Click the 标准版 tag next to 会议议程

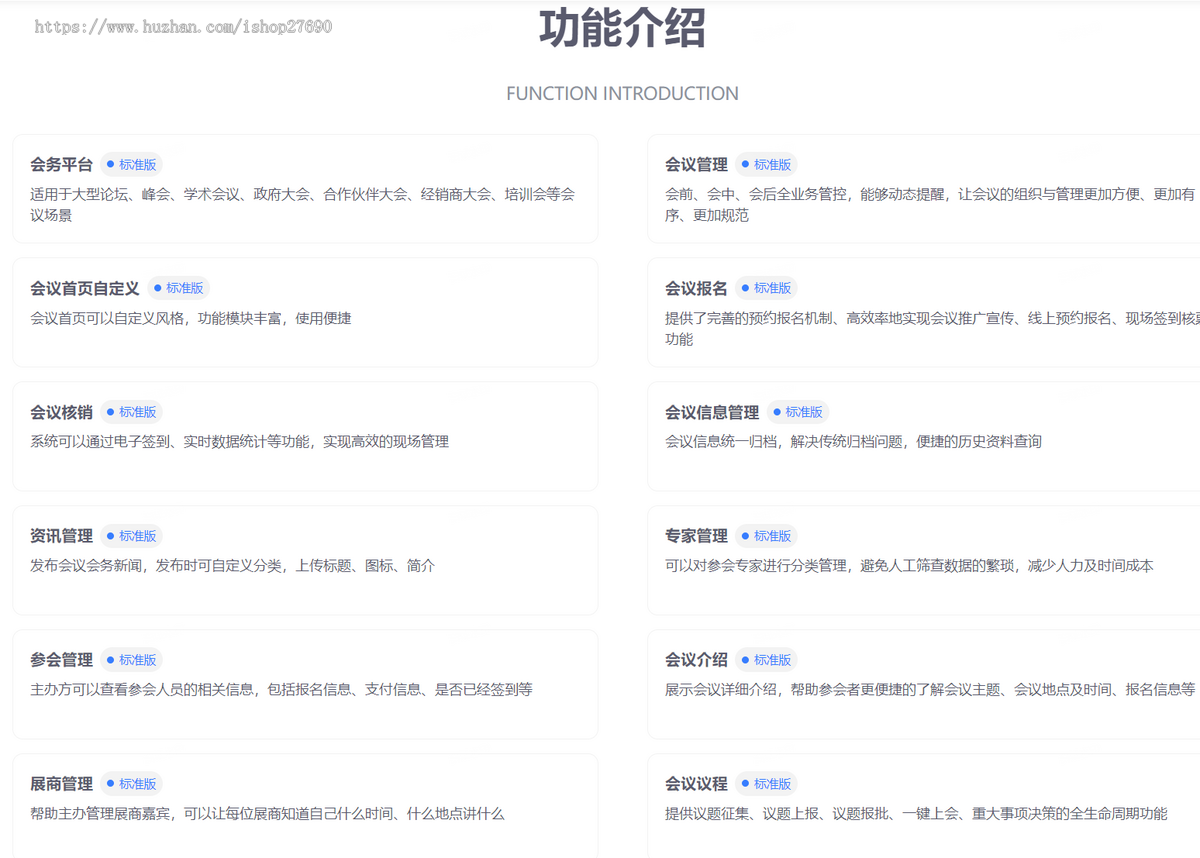(x=767, y=784)
